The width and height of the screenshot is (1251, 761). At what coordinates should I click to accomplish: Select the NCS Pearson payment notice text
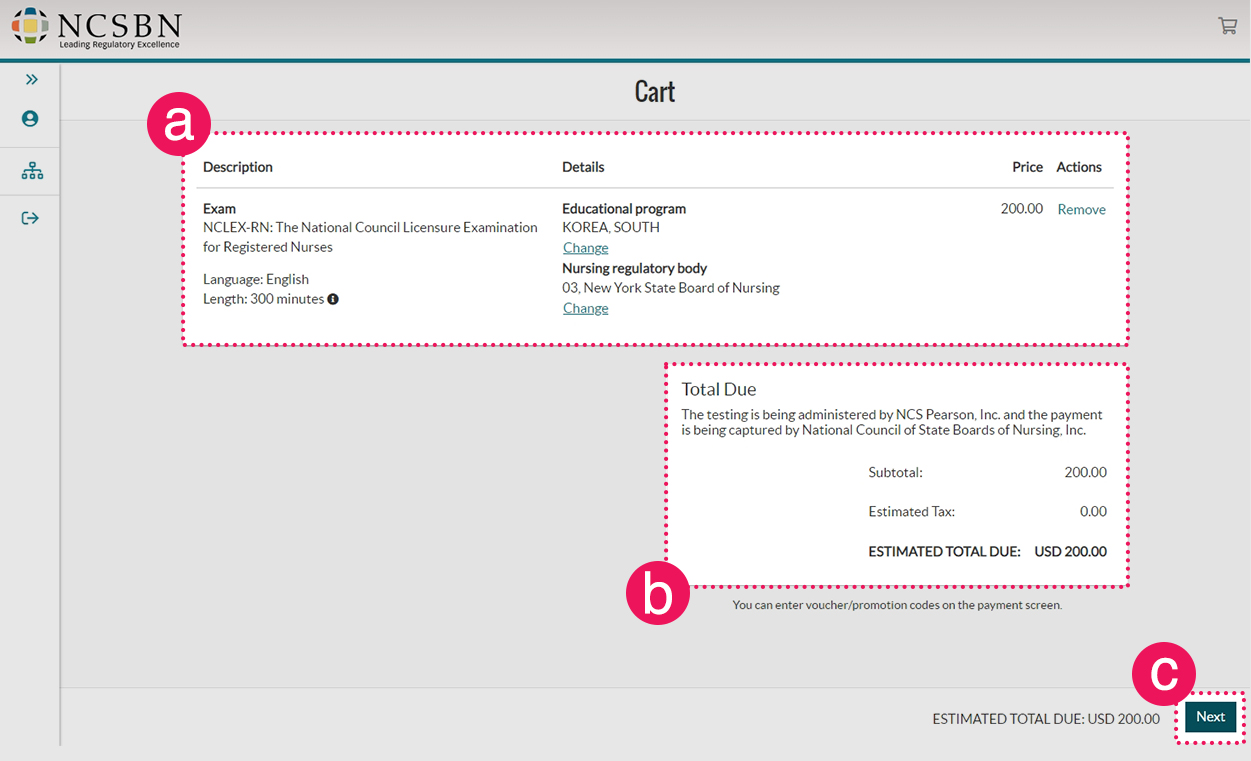click(x=891, y=422)
